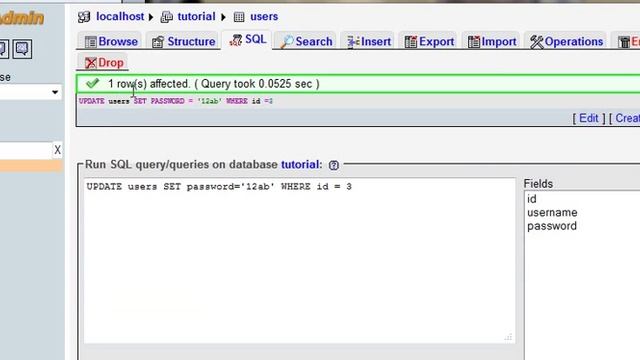This screenshot has height=360, width=640.
Task: Select the id field in Fields list
Action: pyautogui.click(x=532, y=199)
